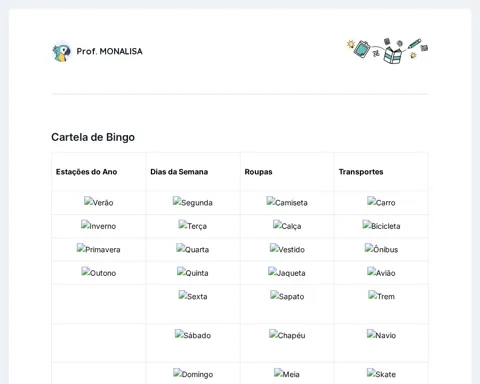Click the Transportes column header
The width and height of the screenshot is (480, 384).
pyautogui.click(x=361, y=172)
